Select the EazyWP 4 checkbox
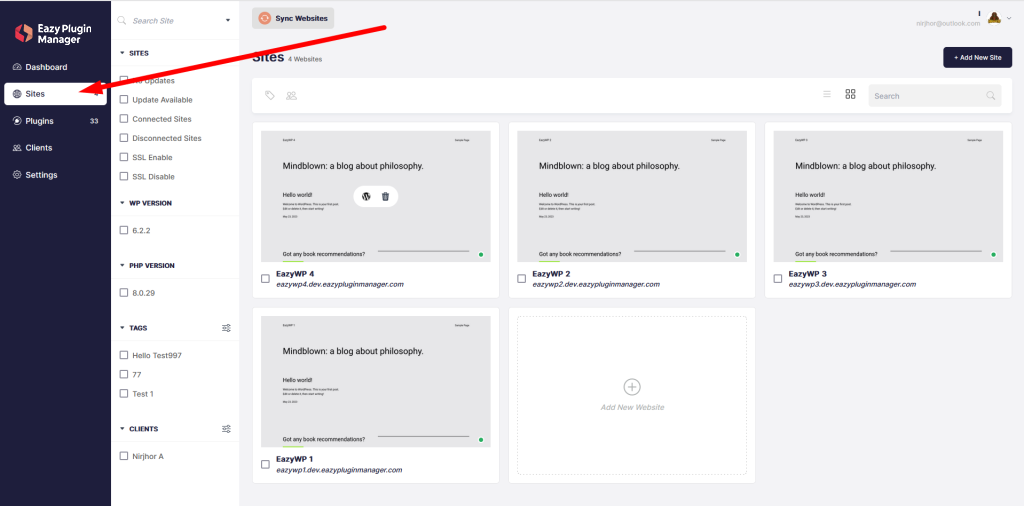The height and width of the screenshot is (506, 1024). [x=265, y=279]
